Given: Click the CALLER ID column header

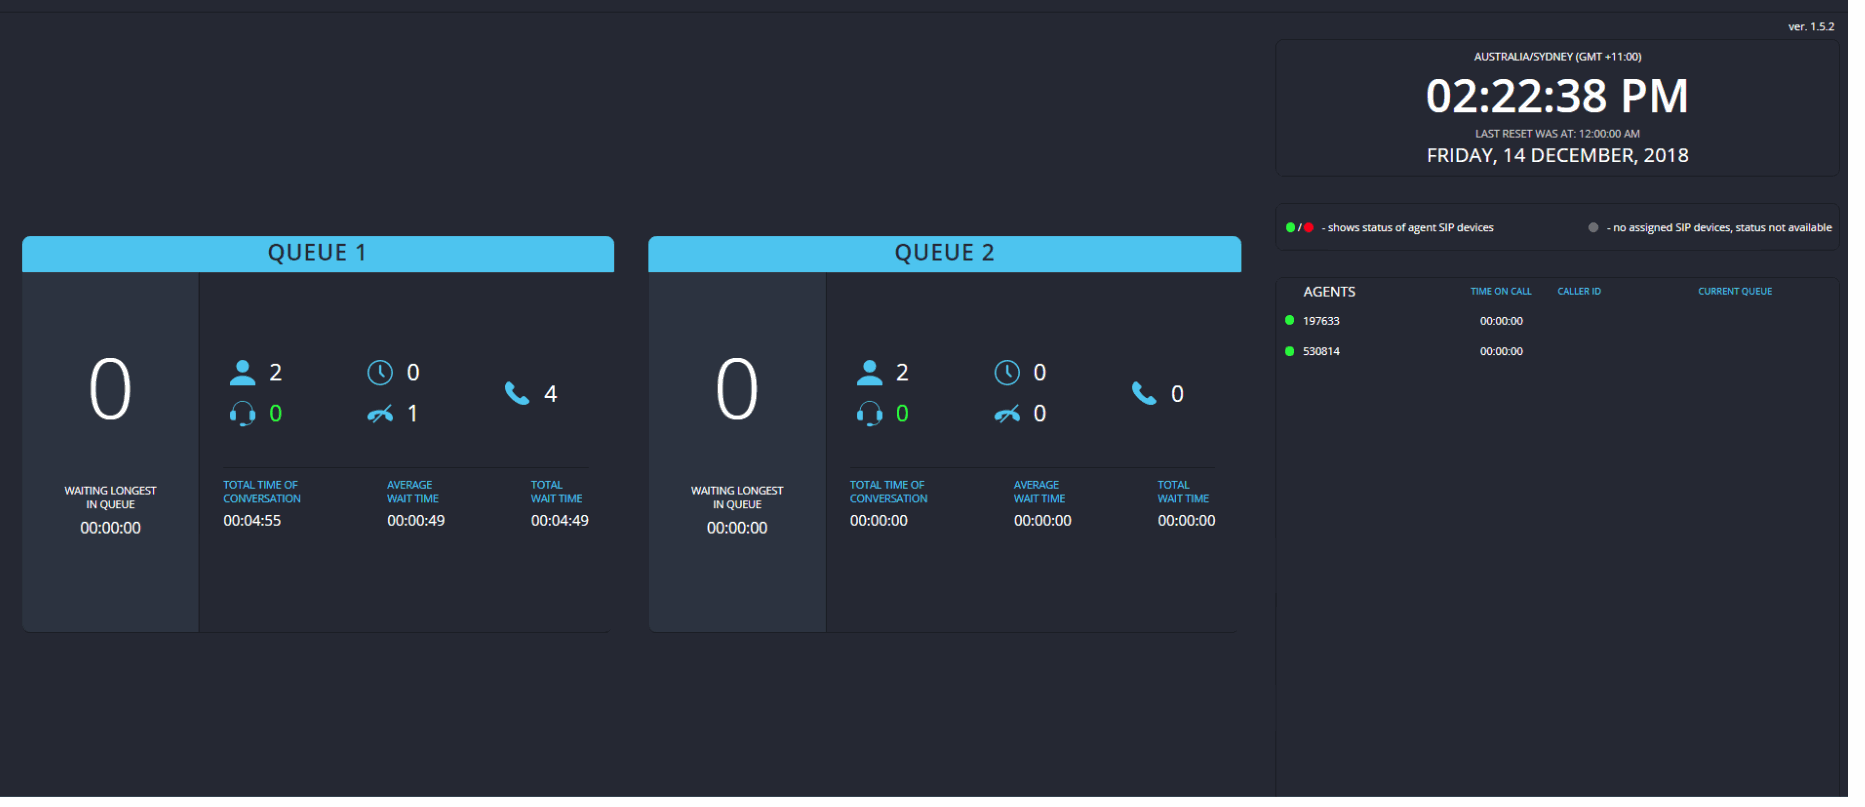Looking at the screenshot, I should [x=1579, y=292].
